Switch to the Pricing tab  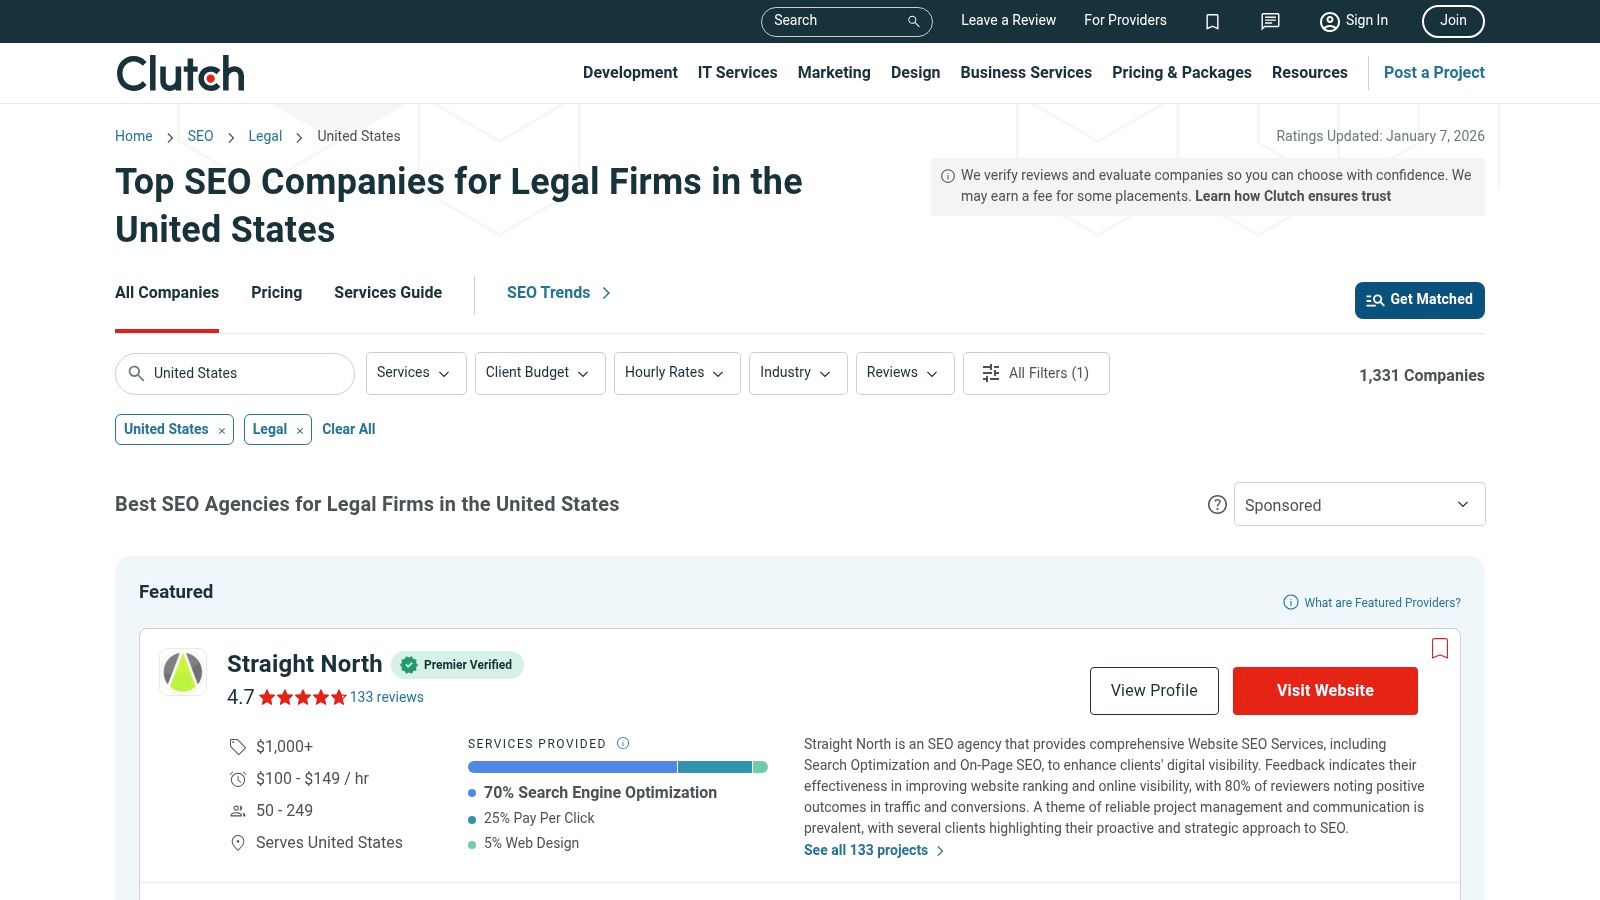276,293
